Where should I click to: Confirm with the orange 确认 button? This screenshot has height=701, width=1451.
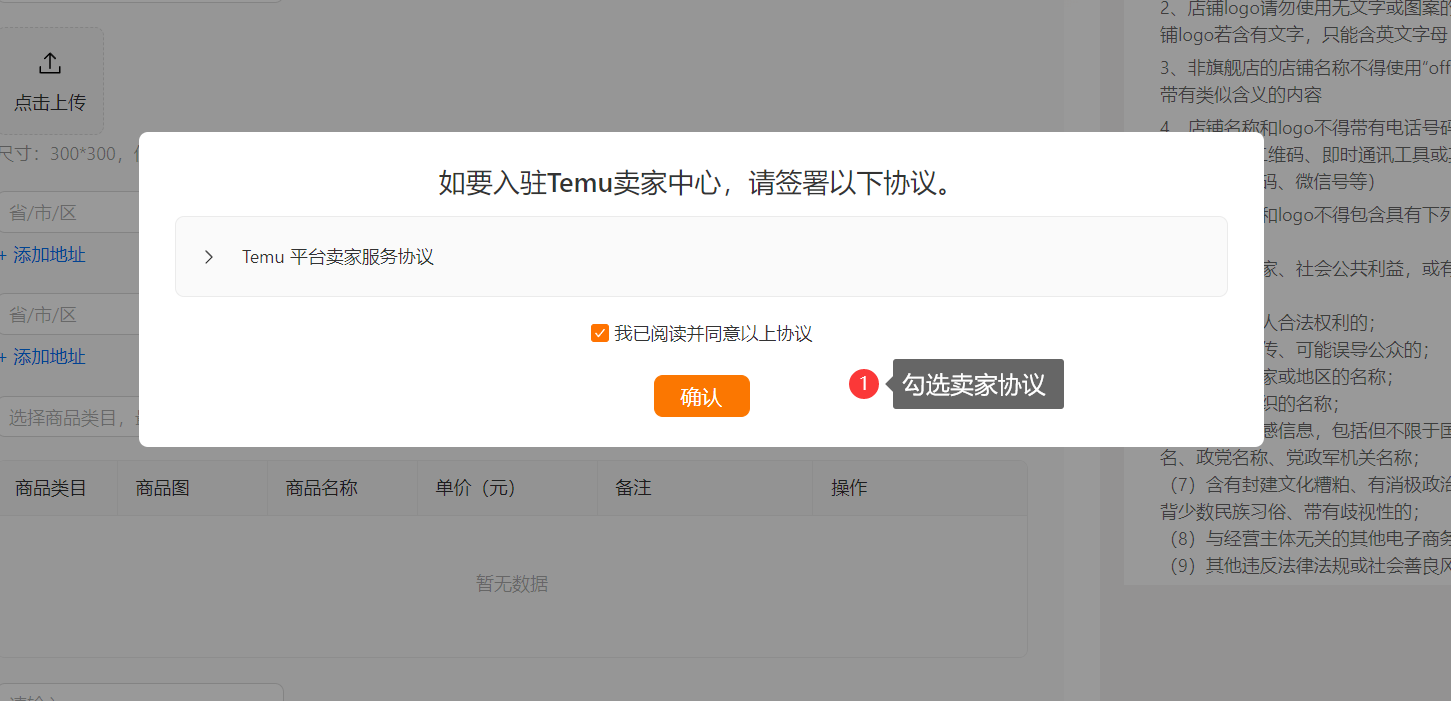pyautogui.click(x=702, y=396)
